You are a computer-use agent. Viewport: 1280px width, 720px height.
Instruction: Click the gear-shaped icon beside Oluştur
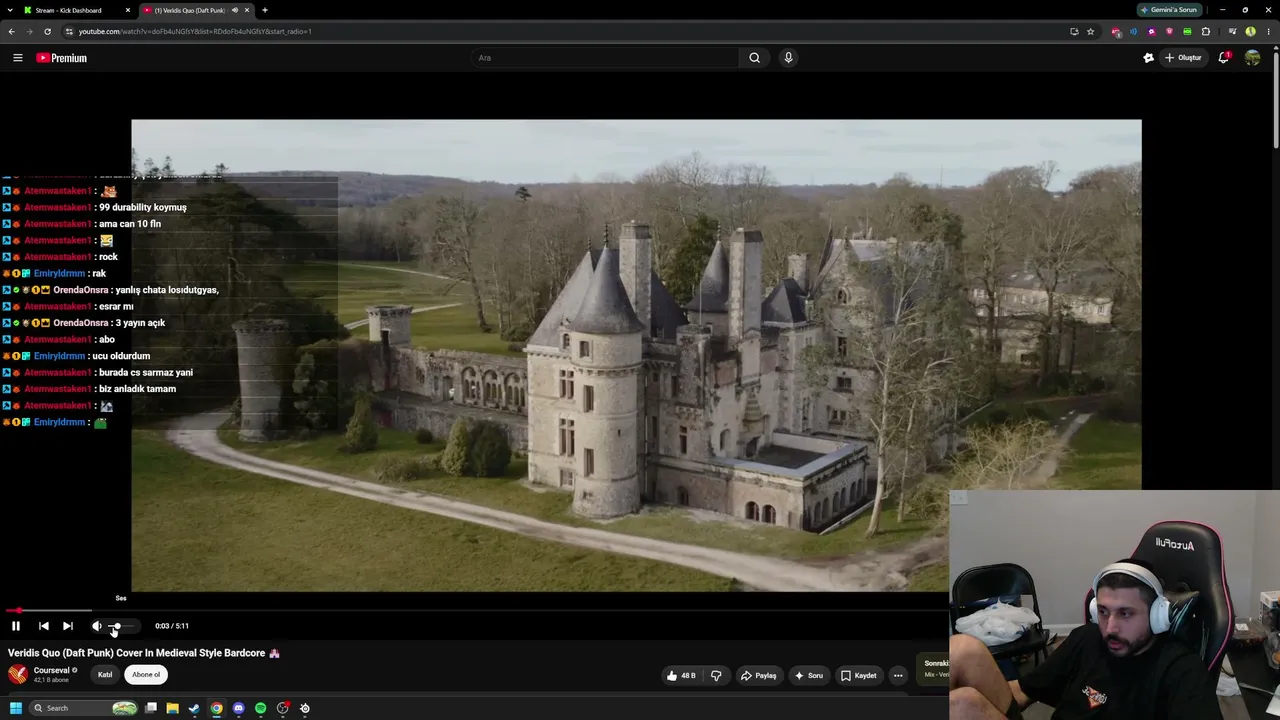[x=1149, y=58]
